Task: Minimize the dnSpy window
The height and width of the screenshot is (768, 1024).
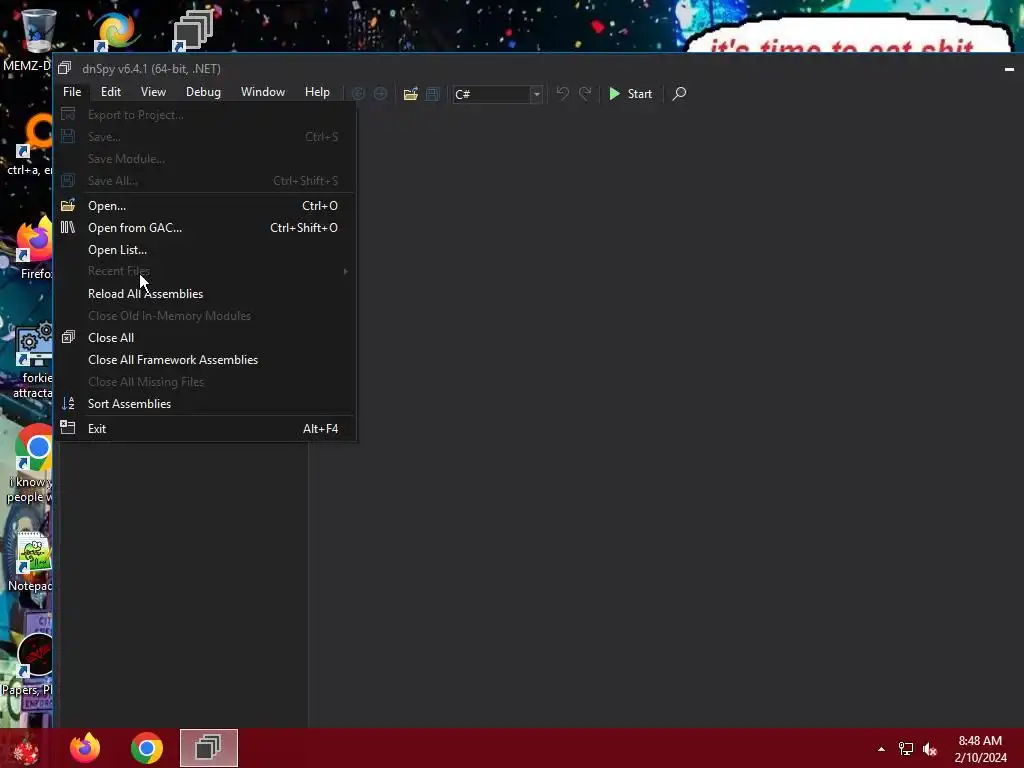Action: point(1009,69)
